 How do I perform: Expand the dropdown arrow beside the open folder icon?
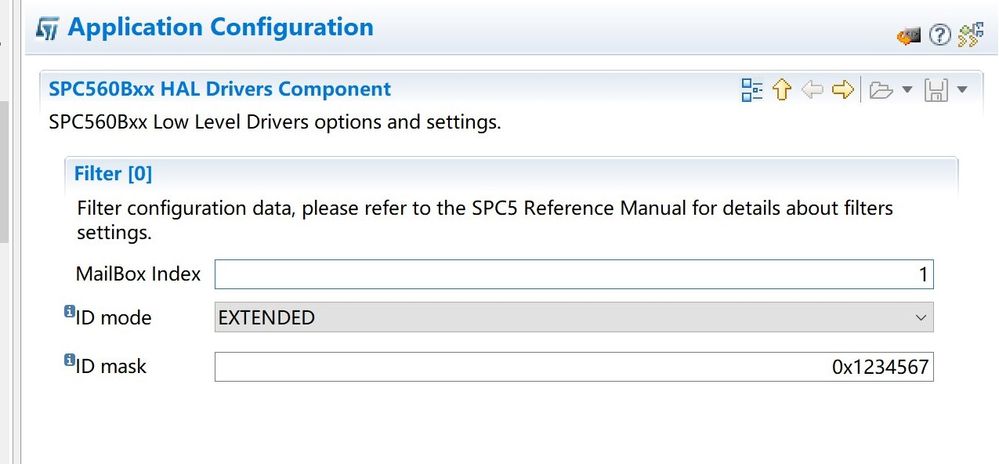click(907, 91)
